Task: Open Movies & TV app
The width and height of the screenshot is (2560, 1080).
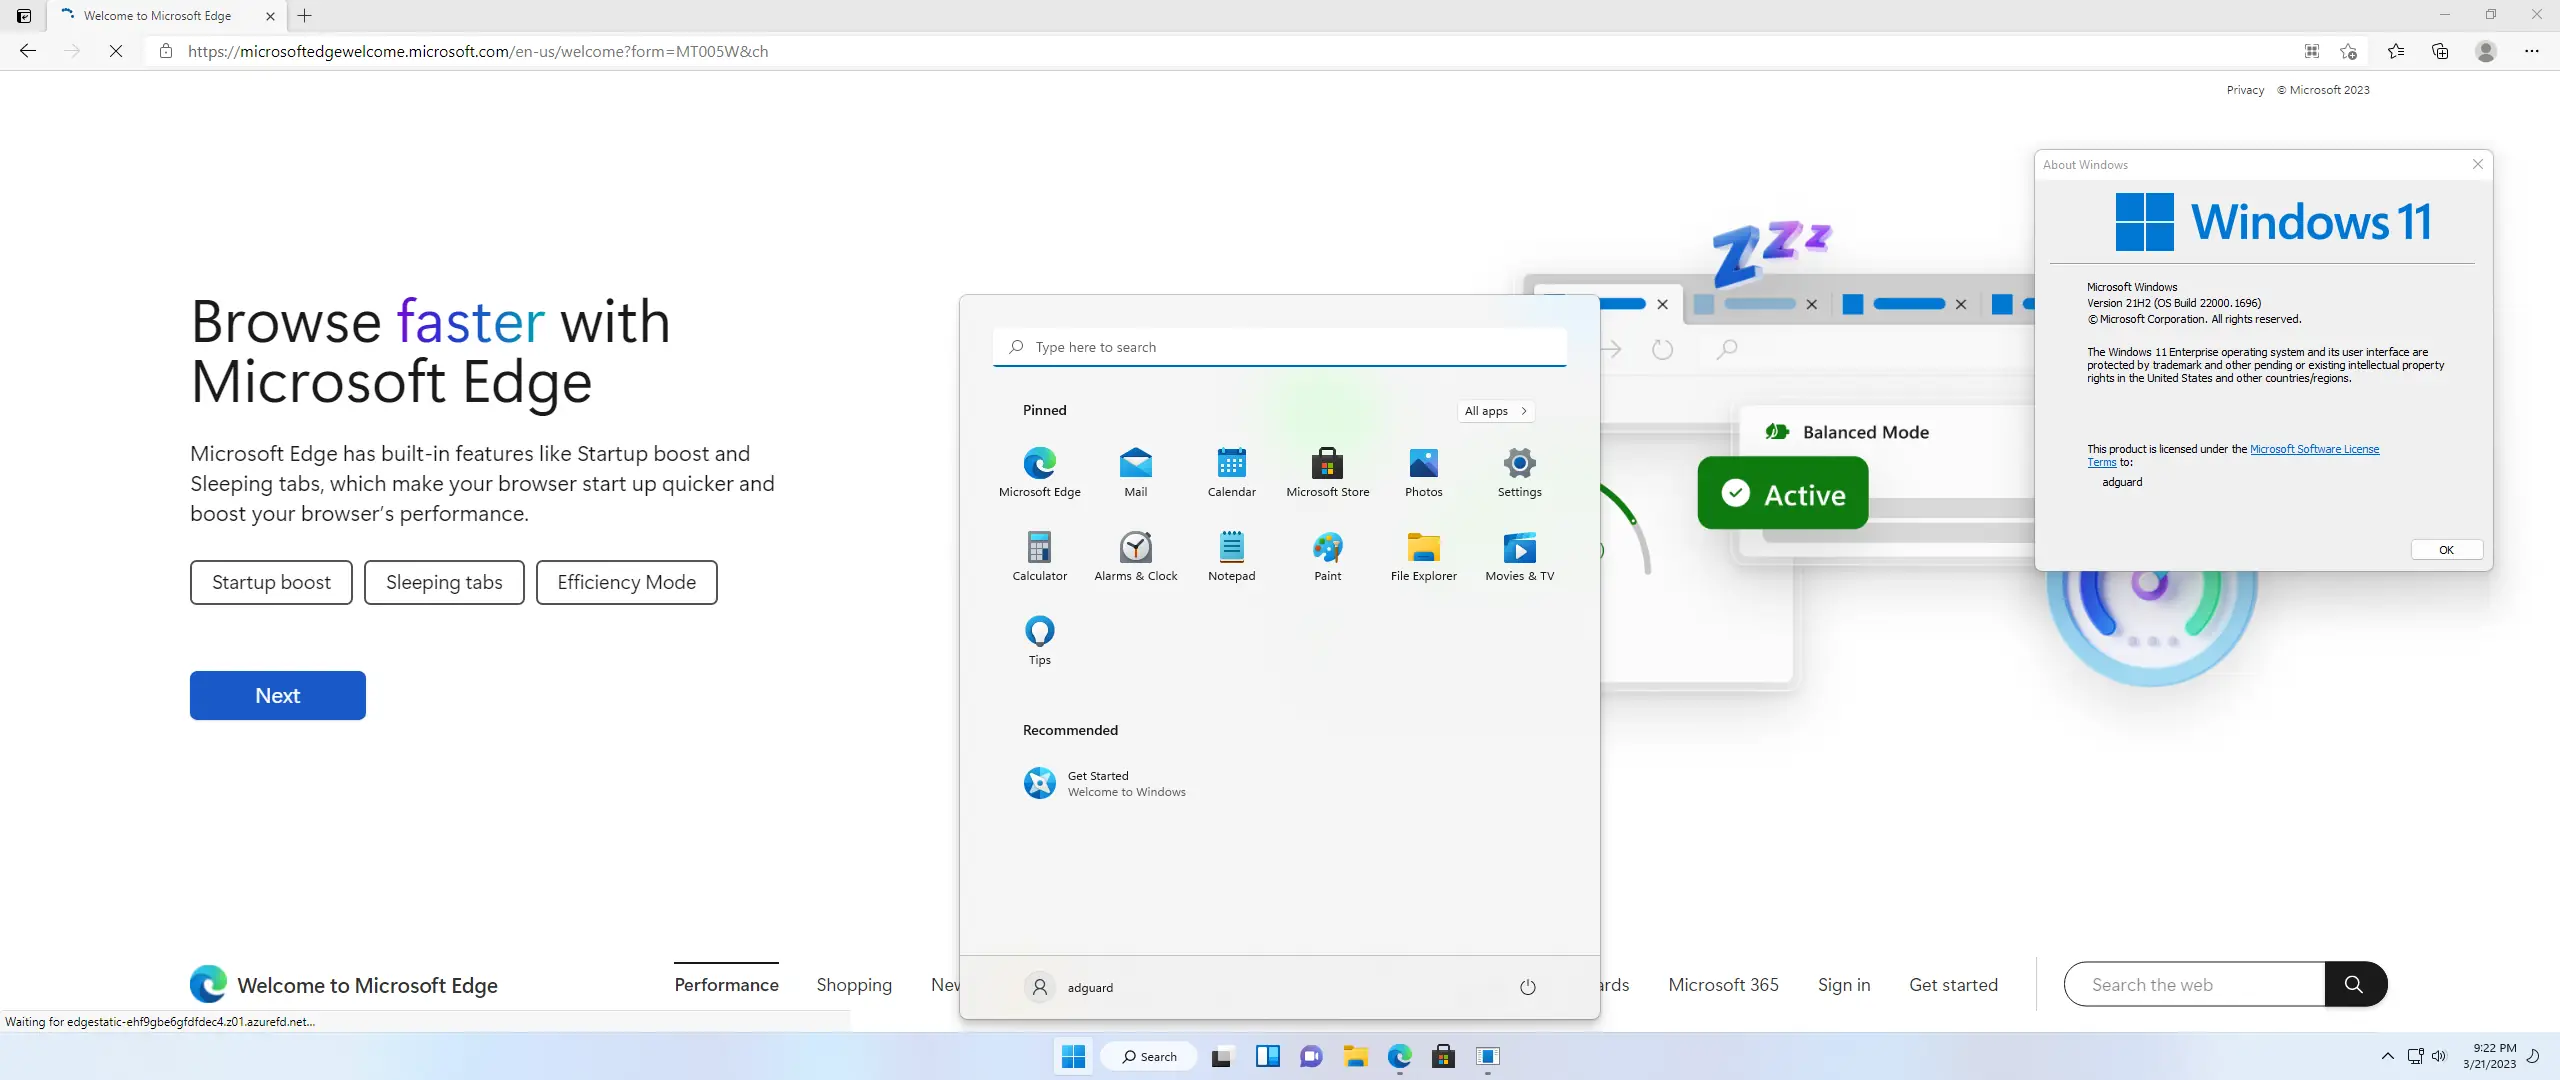Action: point(1519,555)
